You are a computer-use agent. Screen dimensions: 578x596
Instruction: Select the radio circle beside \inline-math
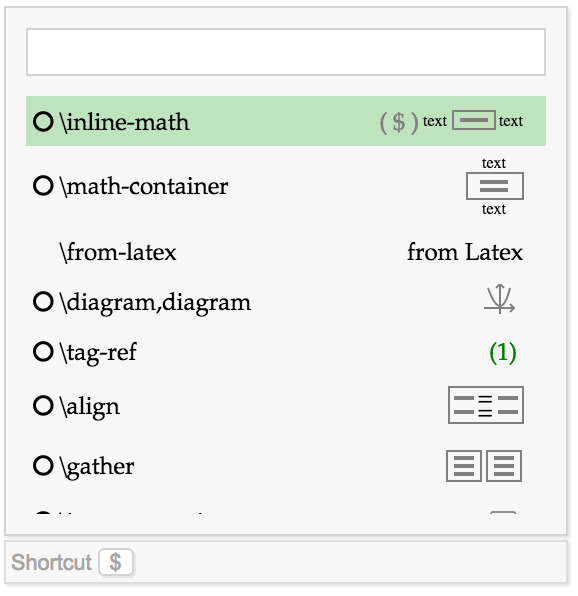[x=43, y=122]
